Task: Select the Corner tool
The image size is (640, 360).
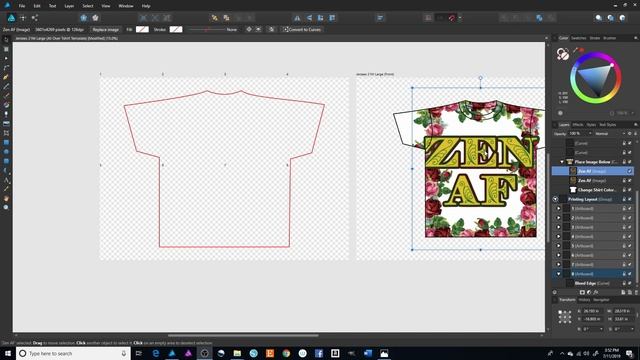Action: click(6, 68)
